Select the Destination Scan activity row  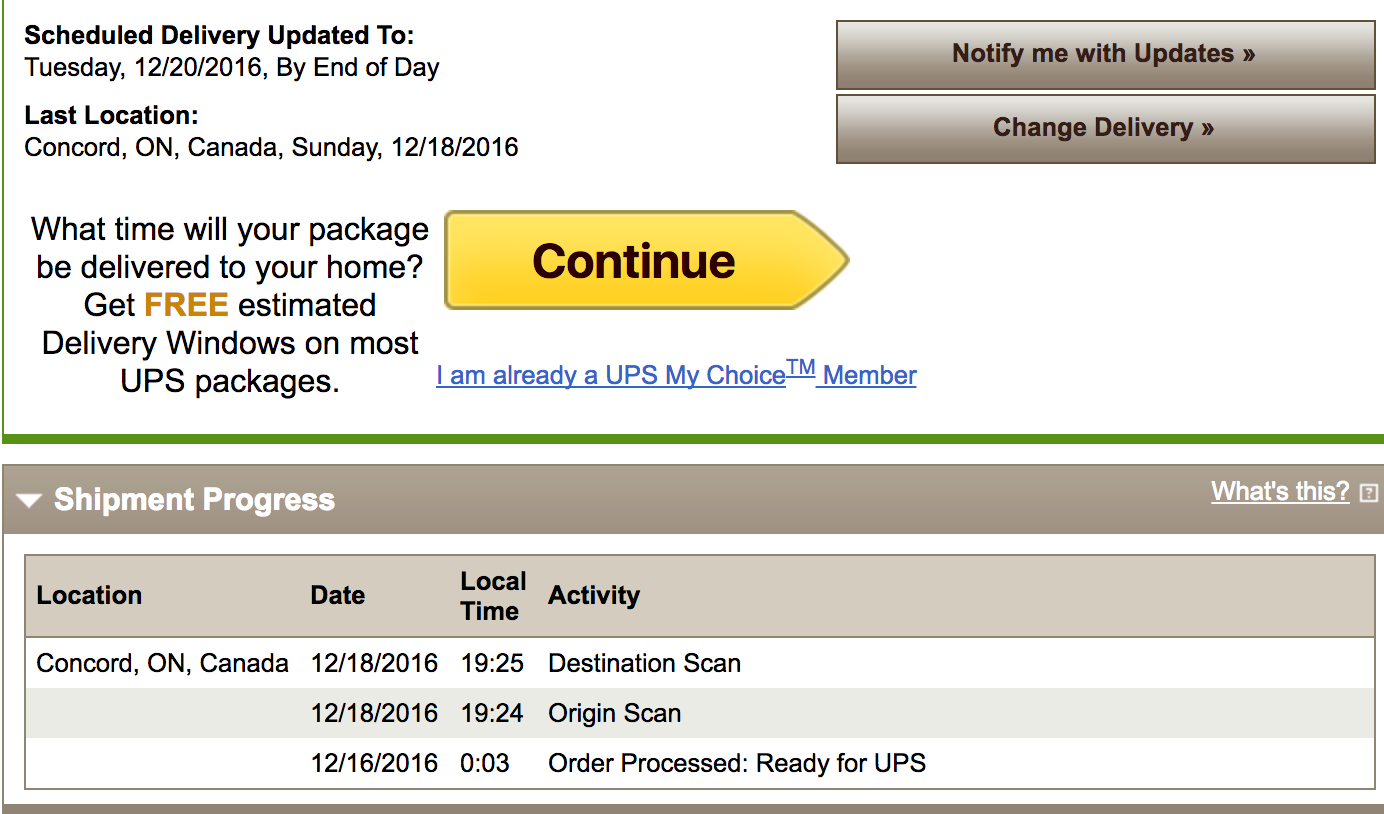[699, 663]
